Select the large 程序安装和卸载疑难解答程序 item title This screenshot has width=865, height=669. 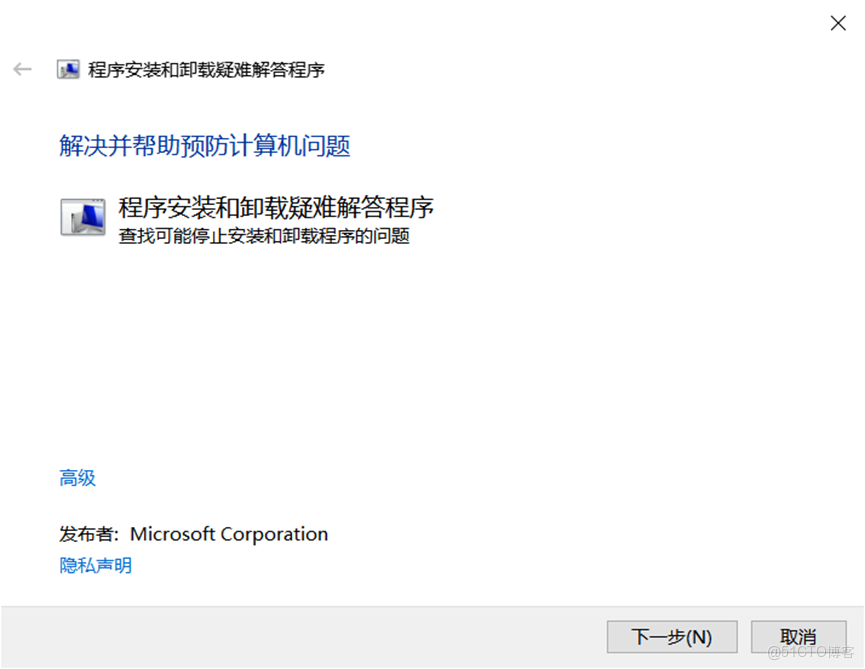click(276, 208)
